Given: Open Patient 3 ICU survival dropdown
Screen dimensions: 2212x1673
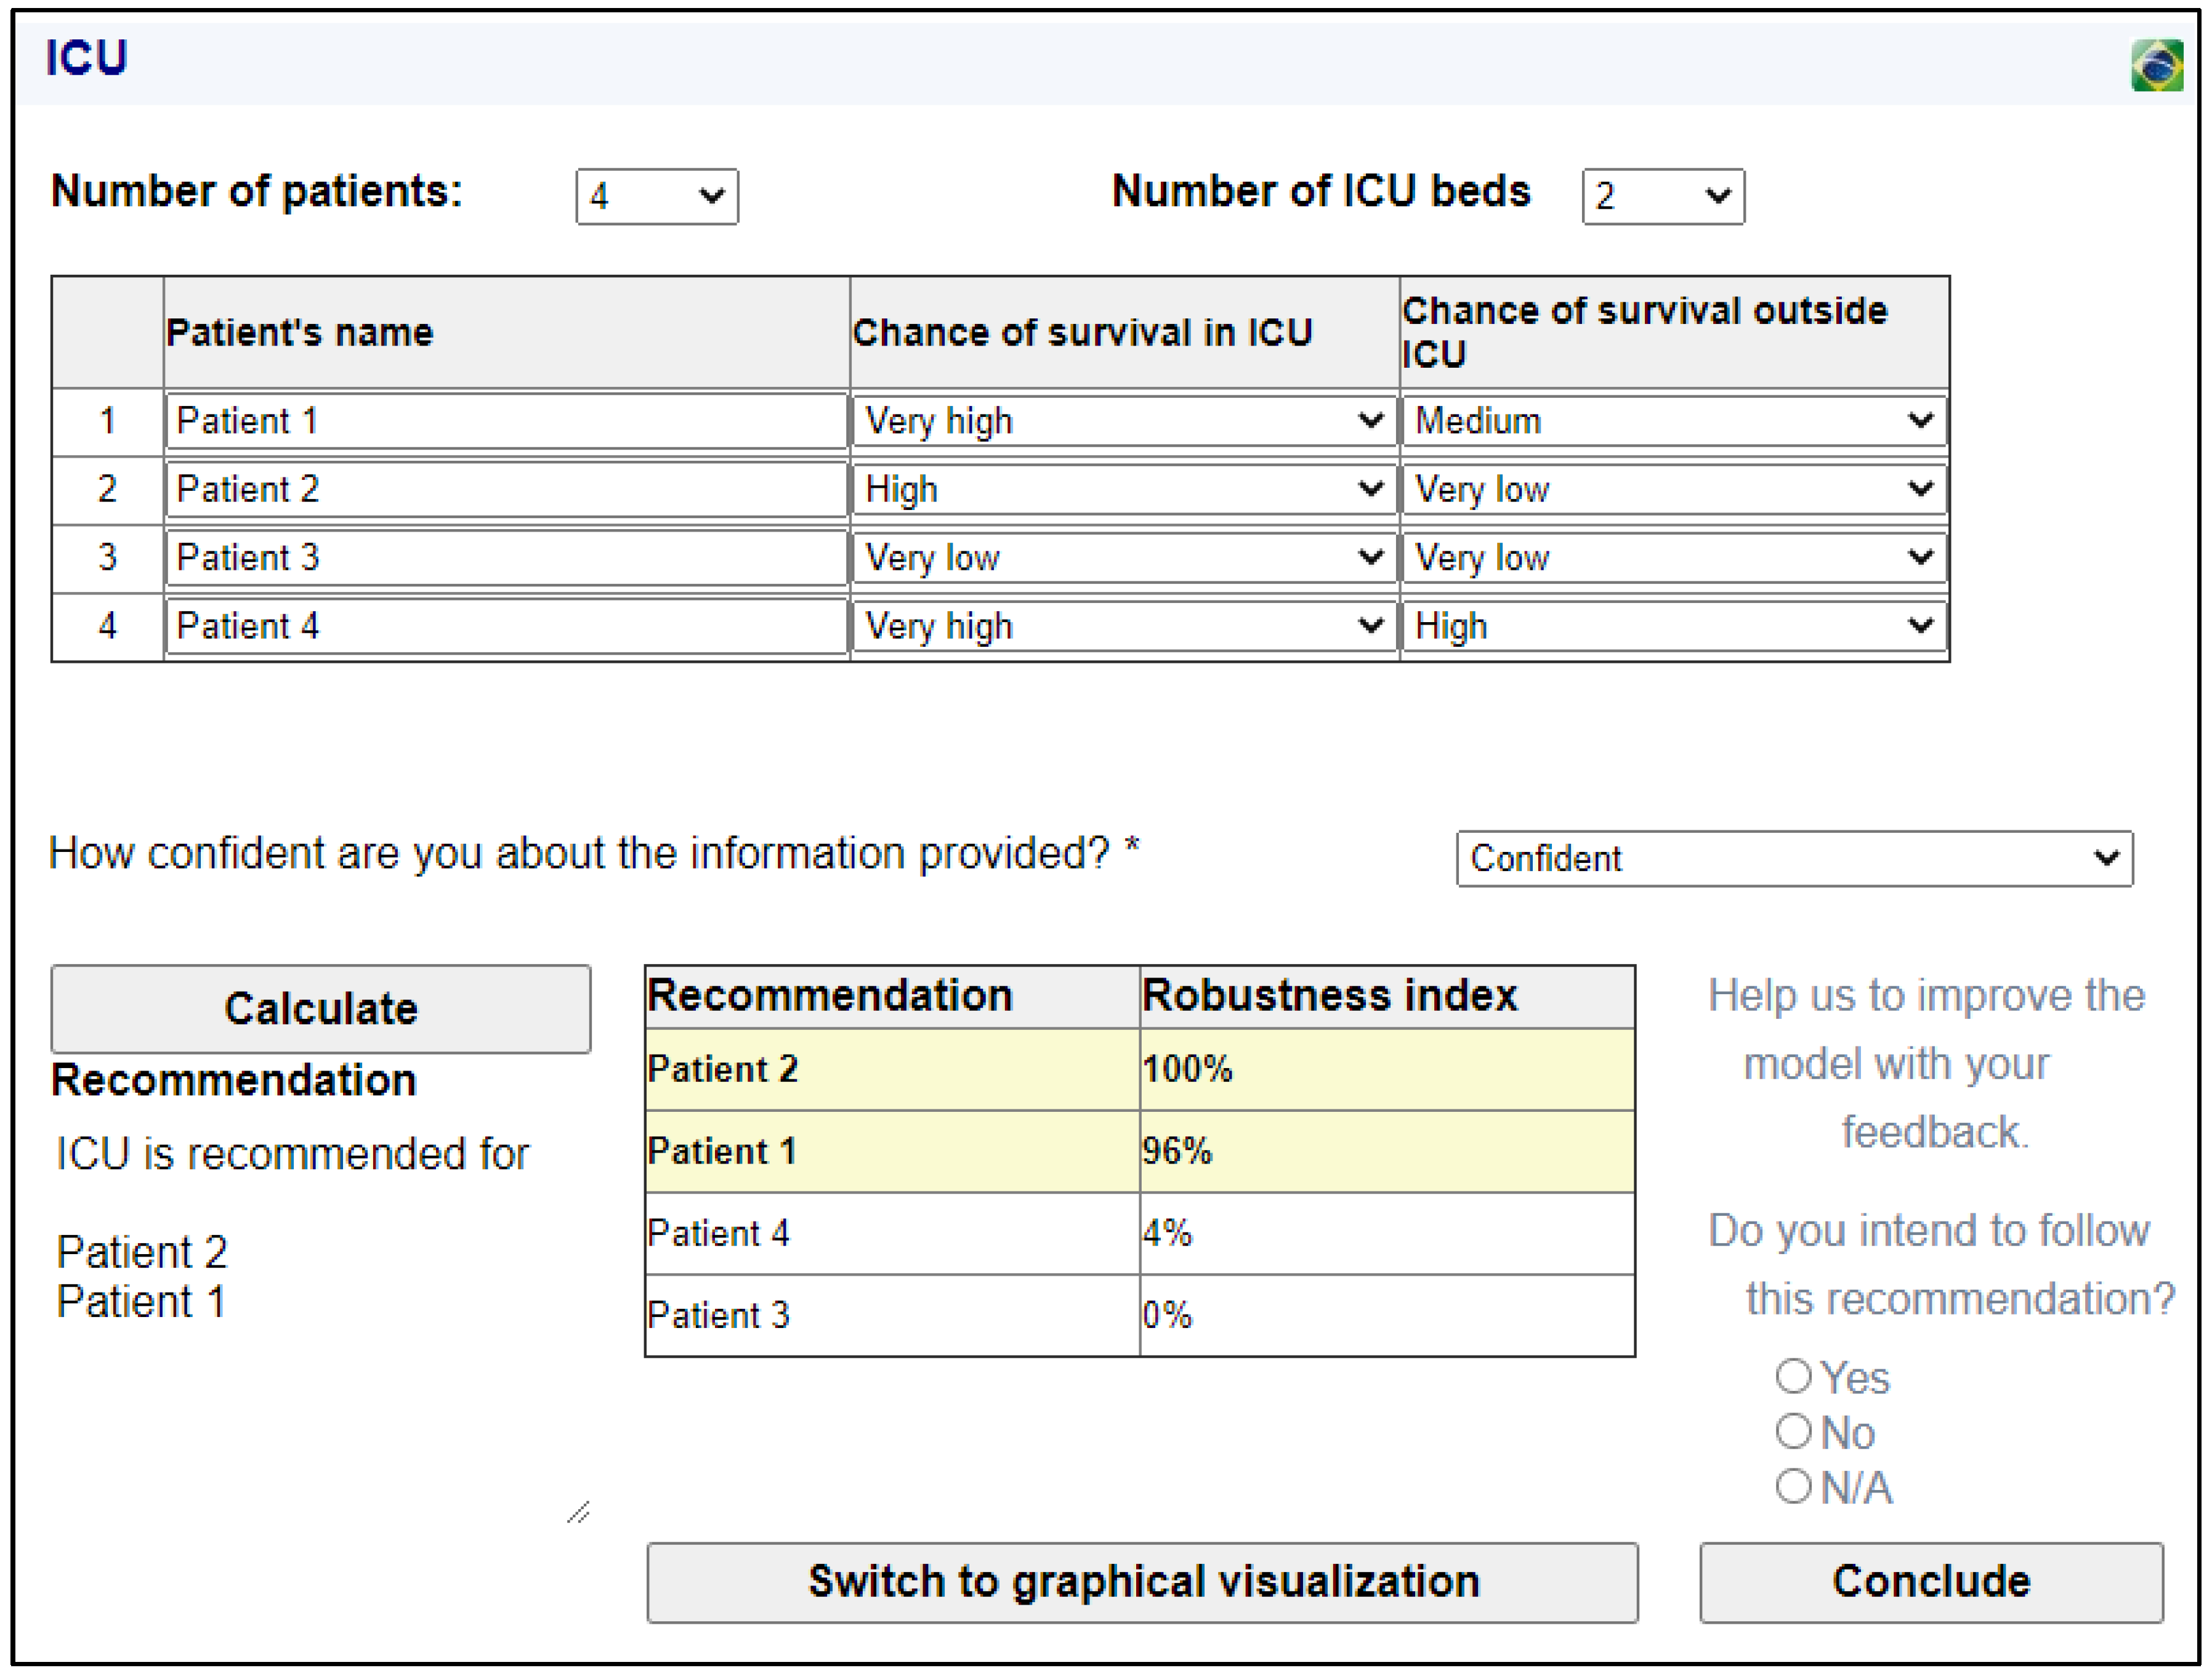Looking at the screenshot, I should tap(1124, 557).
